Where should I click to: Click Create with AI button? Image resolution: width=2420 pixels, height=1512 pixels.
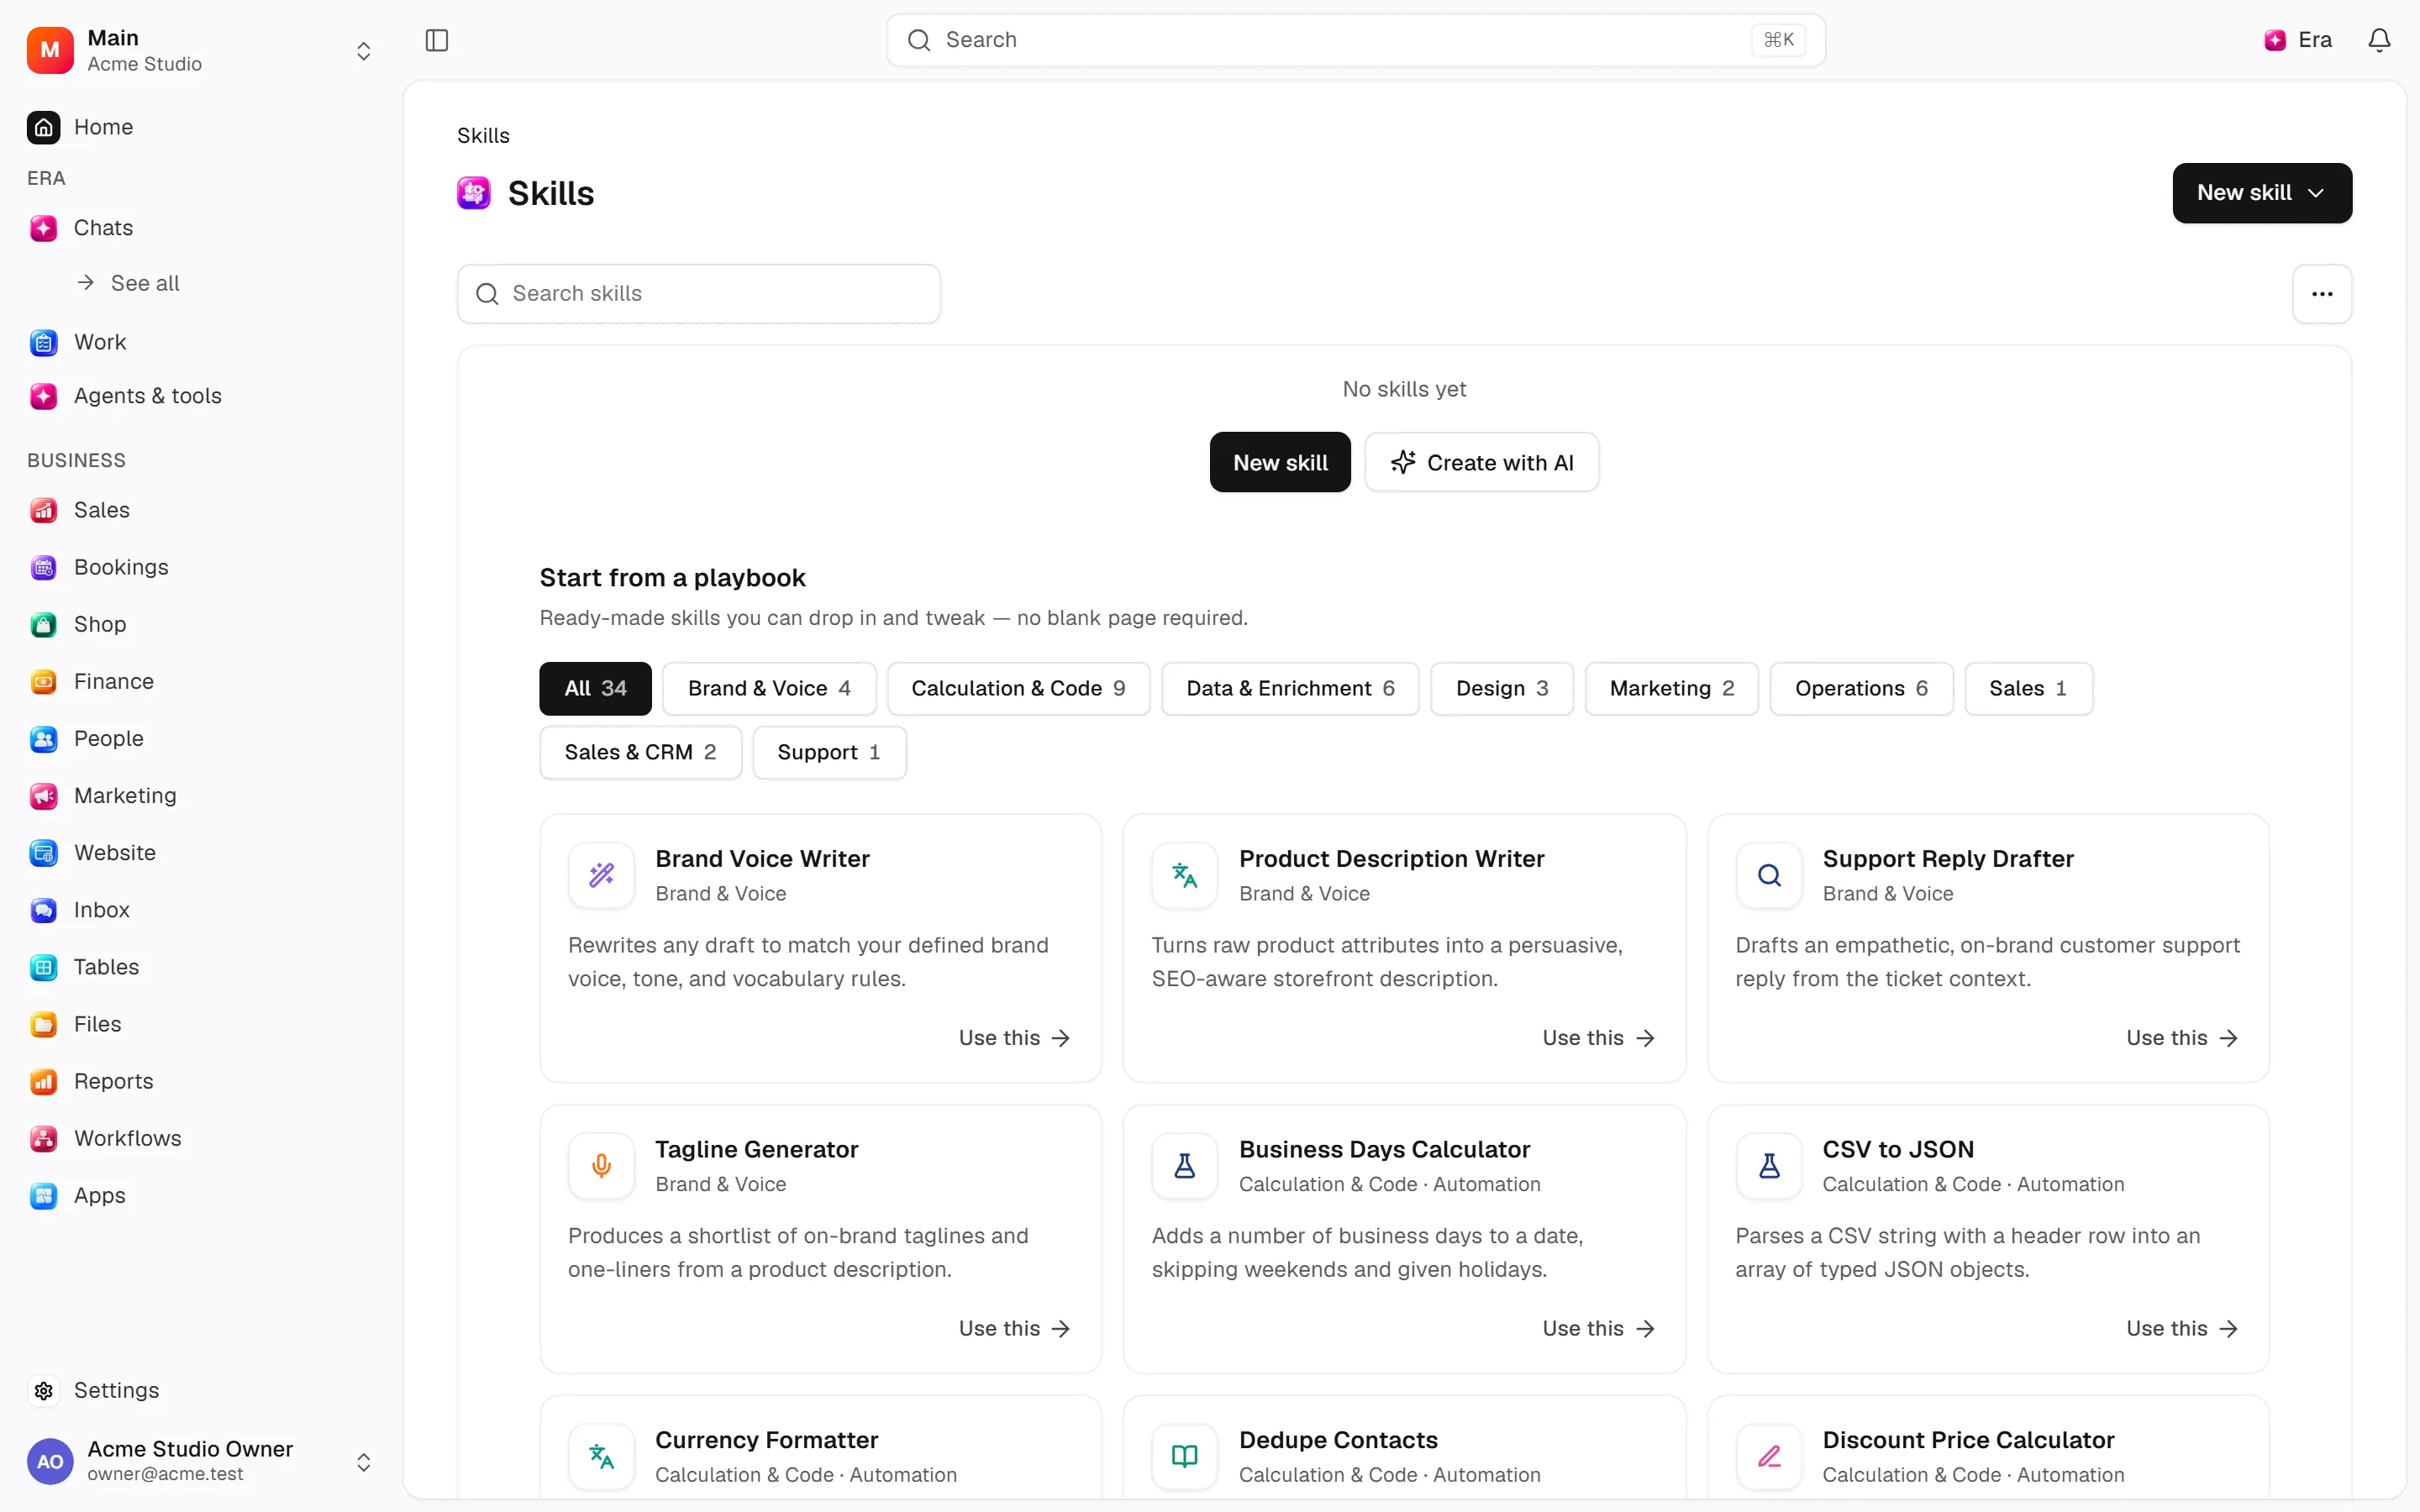1481,462
